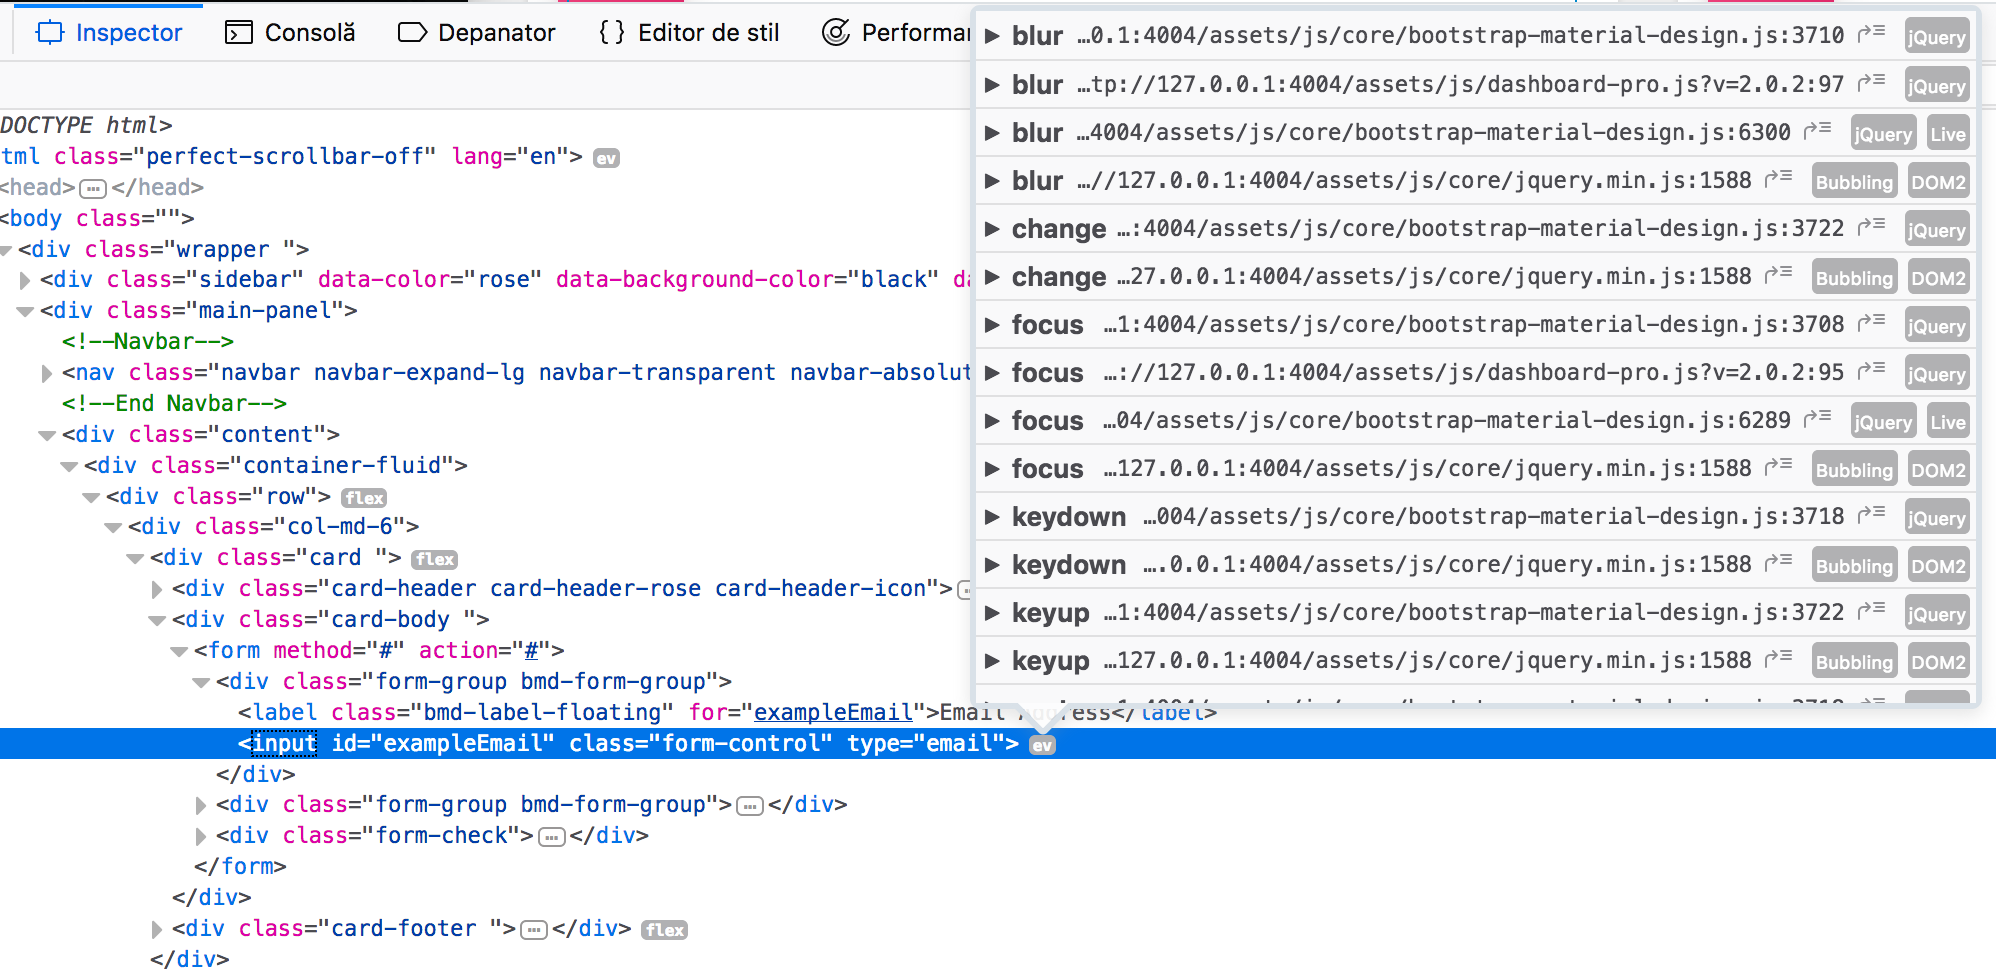Click the '#' action link in the form tag

click(531, 650)
